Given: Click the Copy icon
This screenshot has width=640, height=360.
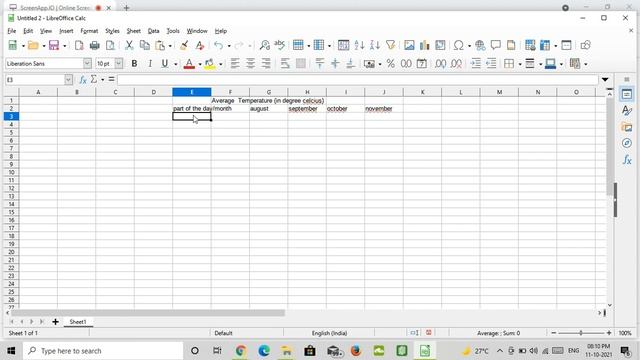Looking at the screenshot, I should pos(144,45).
